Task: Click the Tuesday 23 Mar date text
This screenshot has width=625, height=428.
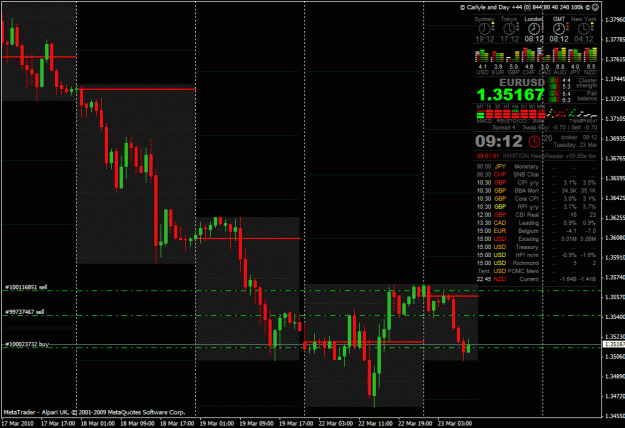Action: pos(575,145)
